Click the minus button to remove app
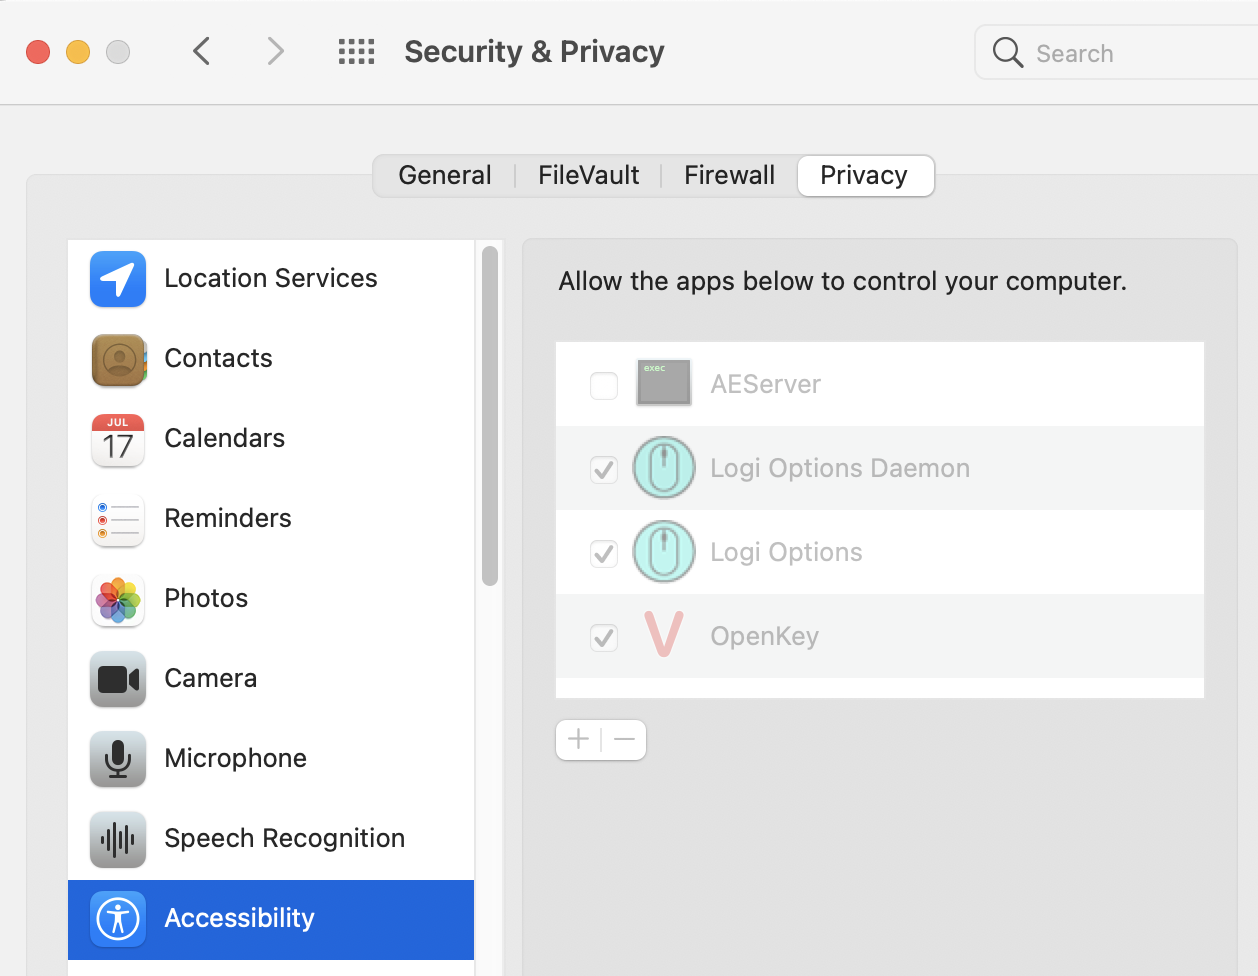The image size is (1258, 976). (625, 740)
